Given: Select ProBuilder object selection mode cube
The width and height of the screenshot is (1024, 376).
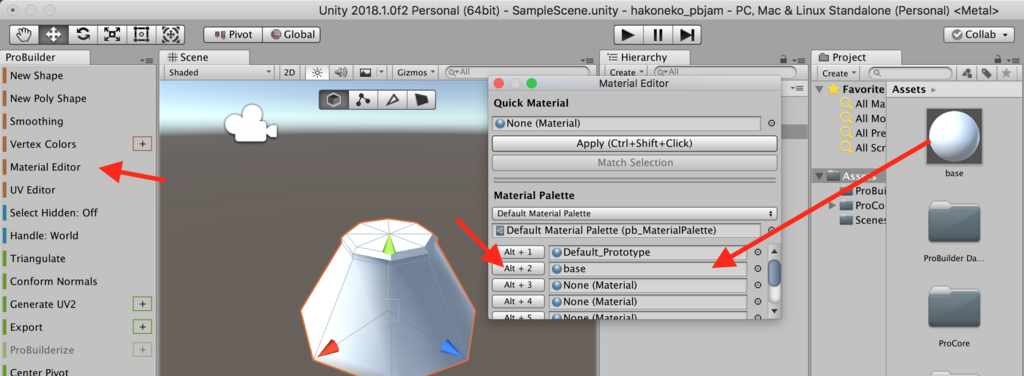Looking at the screenshot, I should (334, 99).
